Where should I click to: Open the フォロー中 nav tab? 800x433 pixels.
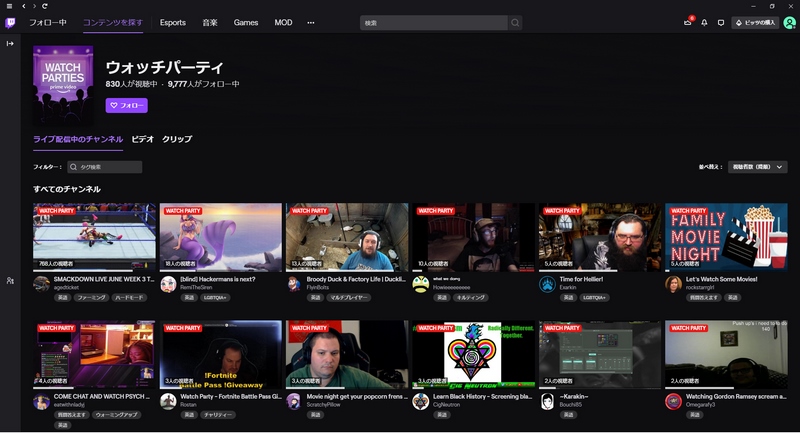[47, 23]
